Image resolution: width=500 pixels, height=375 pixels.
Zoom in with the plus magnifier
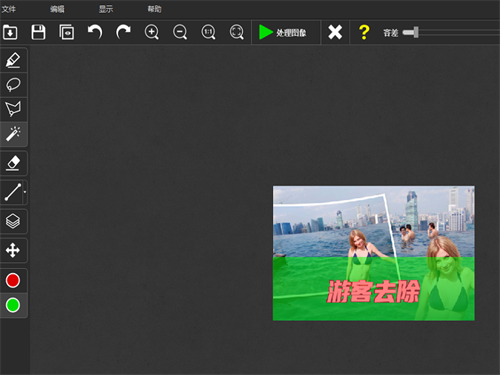(152, 32)
